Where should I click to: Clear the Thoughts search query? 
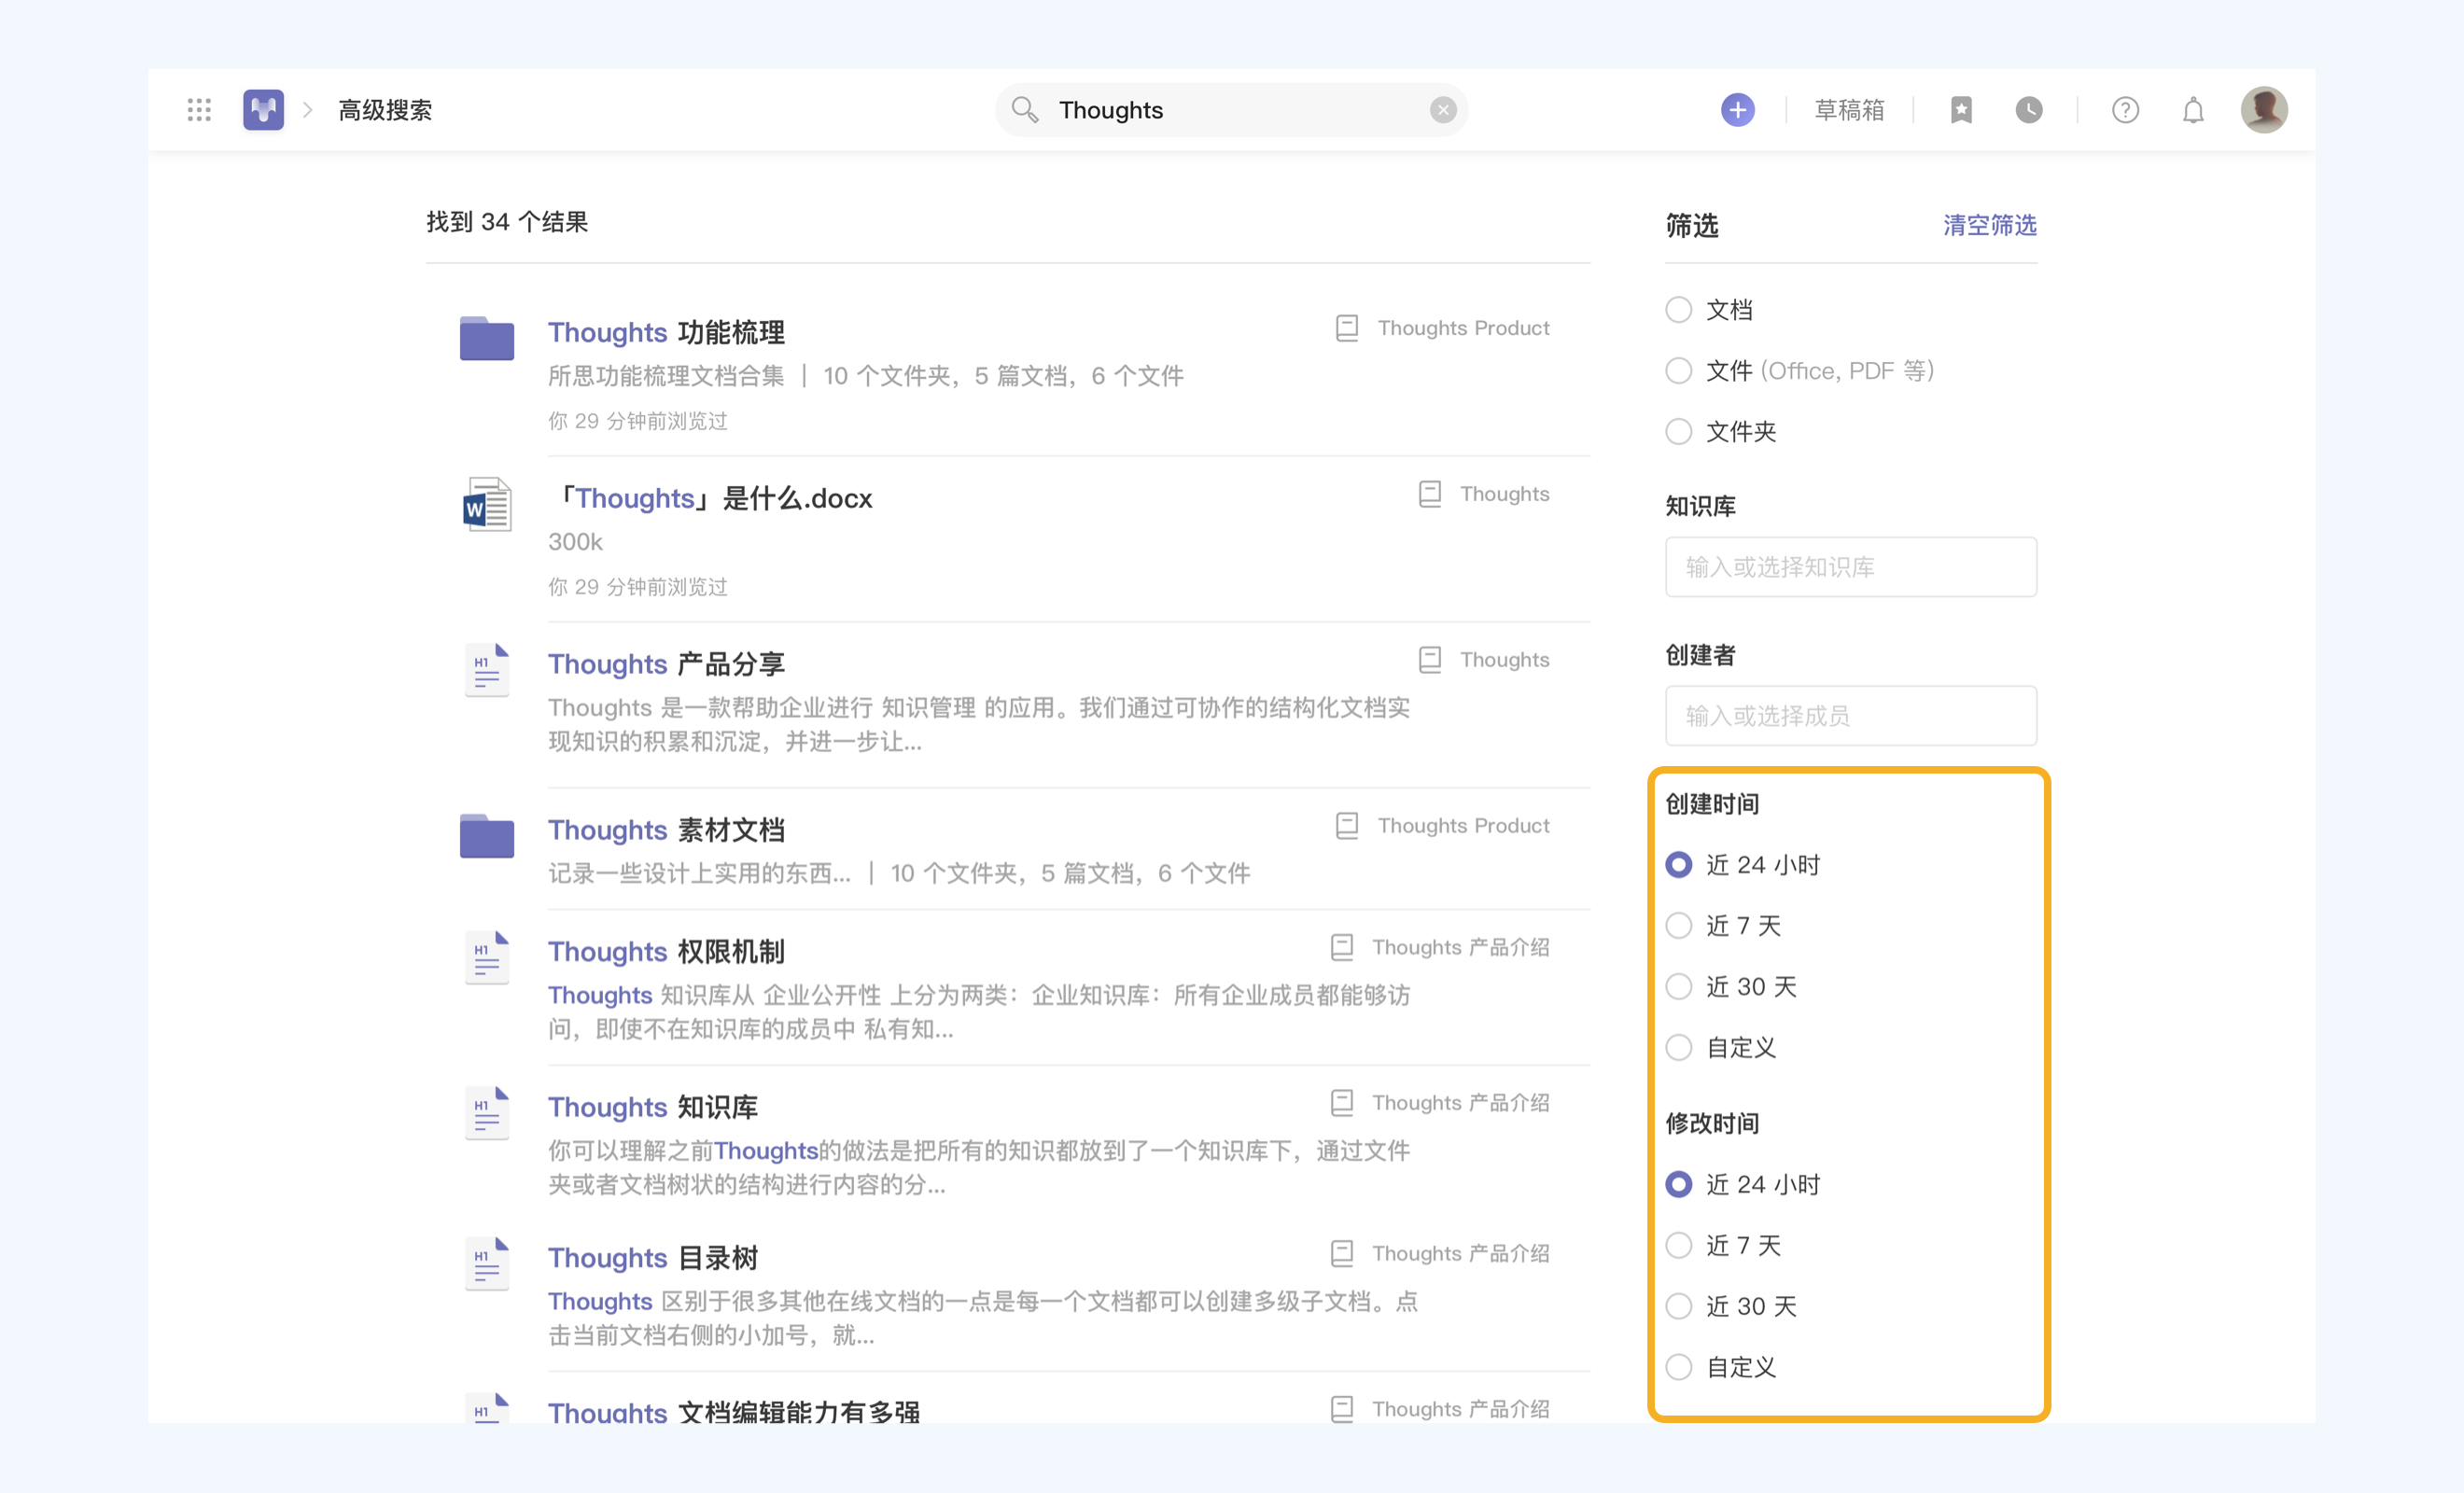click(x=1442, y=110)
